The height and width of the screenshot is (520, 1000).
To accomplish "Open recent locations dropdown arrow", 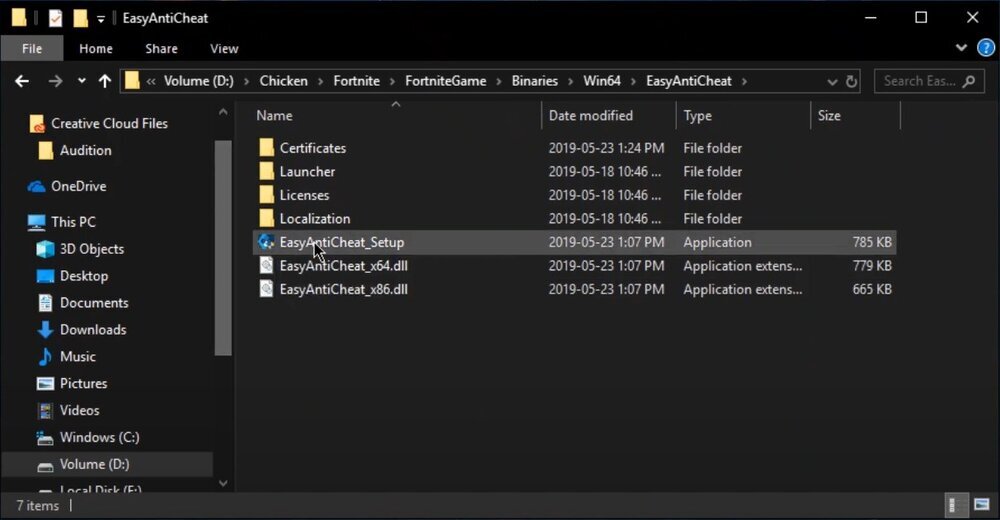I will click(x=81, y=81).
